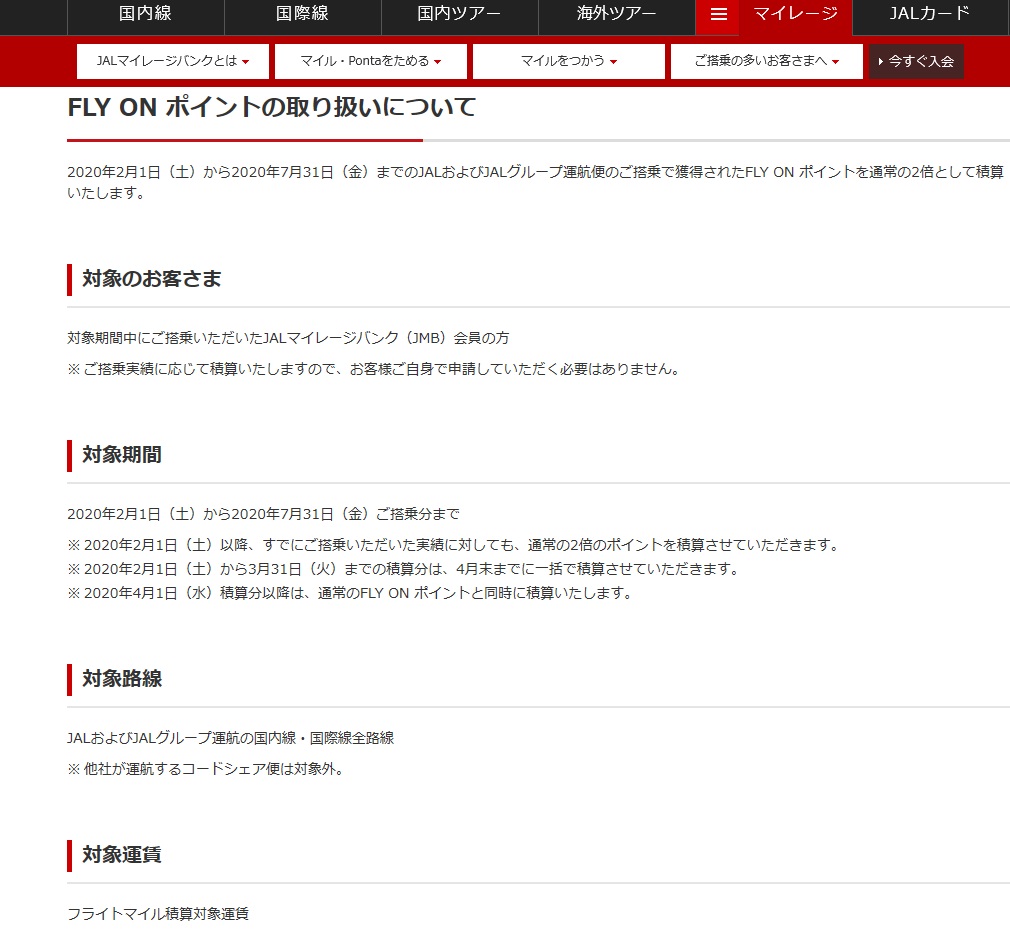The height and width of the screenshot is (933, 1010).
Task: Go to 国内ツアー tab
Action: [459, 14]
